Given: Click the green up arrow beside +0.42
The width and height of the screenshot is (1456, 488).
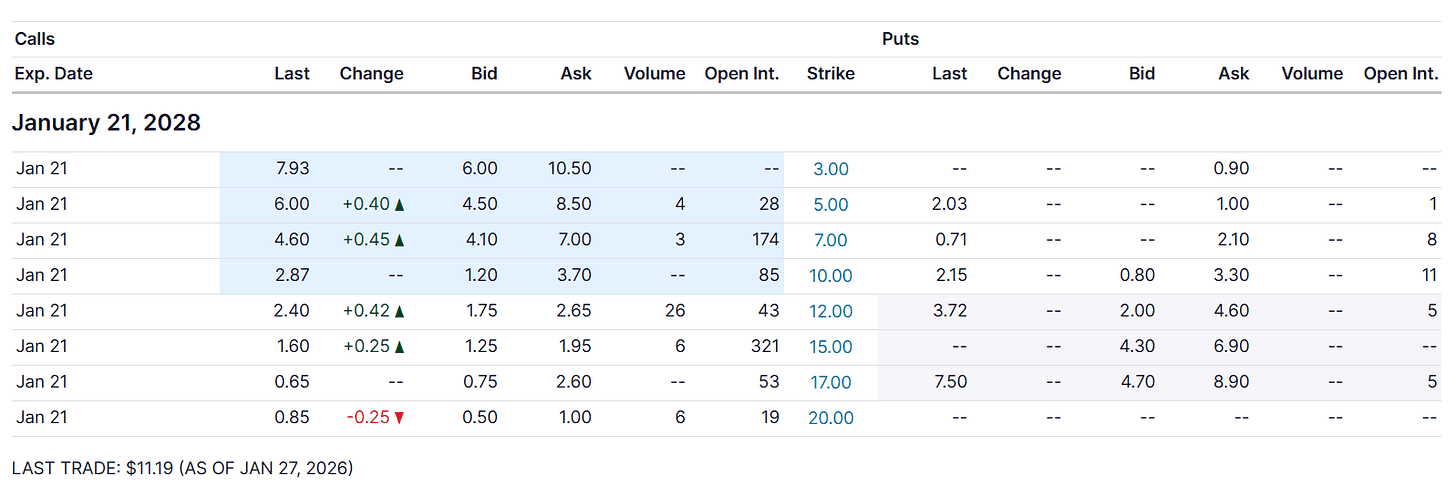Looking at the screenshot, I should click(x=400, y=311).
